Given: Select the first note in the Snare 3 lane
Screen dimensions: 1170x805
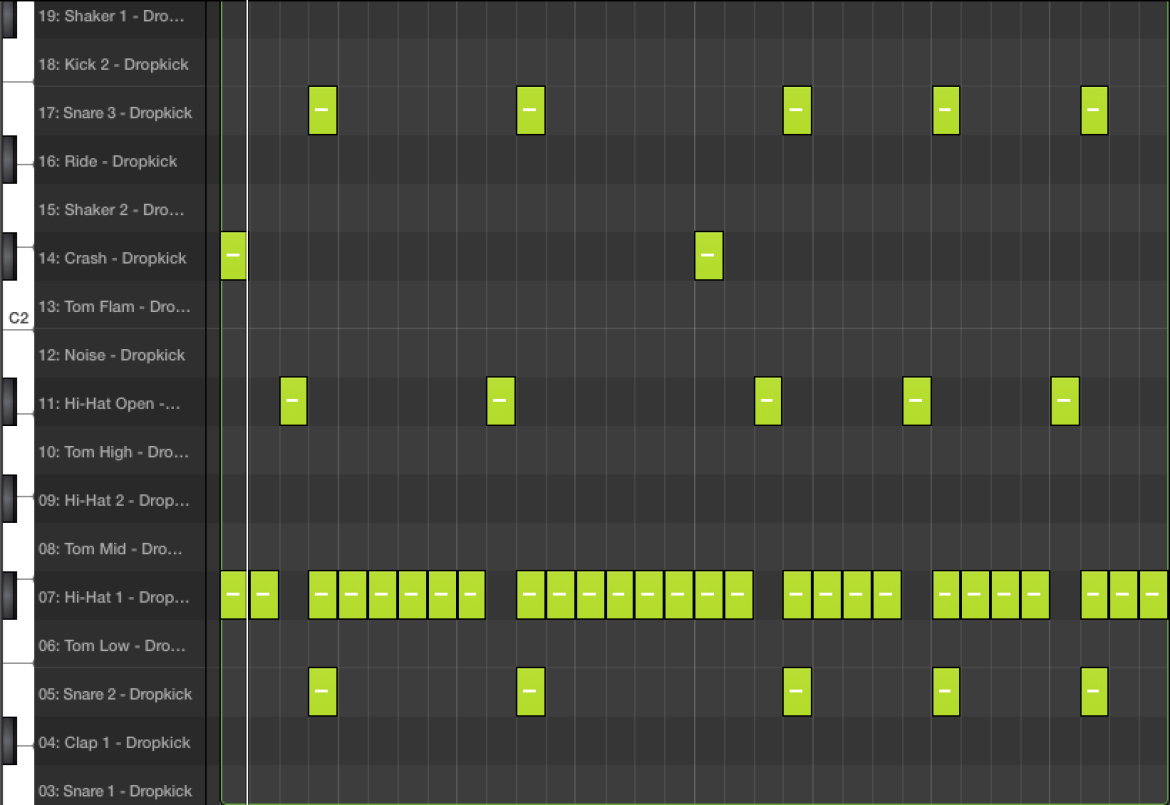Looking at the screenshot, I should coord(322,110).
